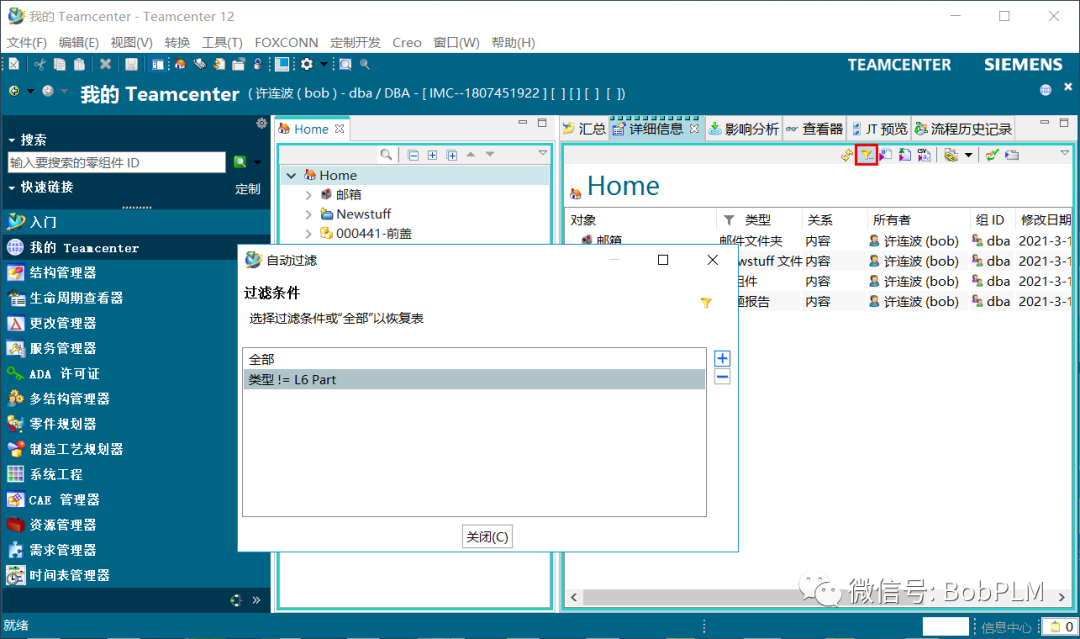Click the delete X toolbar icon
Viewport: 1080px width, 639px height.
point(105,64)
